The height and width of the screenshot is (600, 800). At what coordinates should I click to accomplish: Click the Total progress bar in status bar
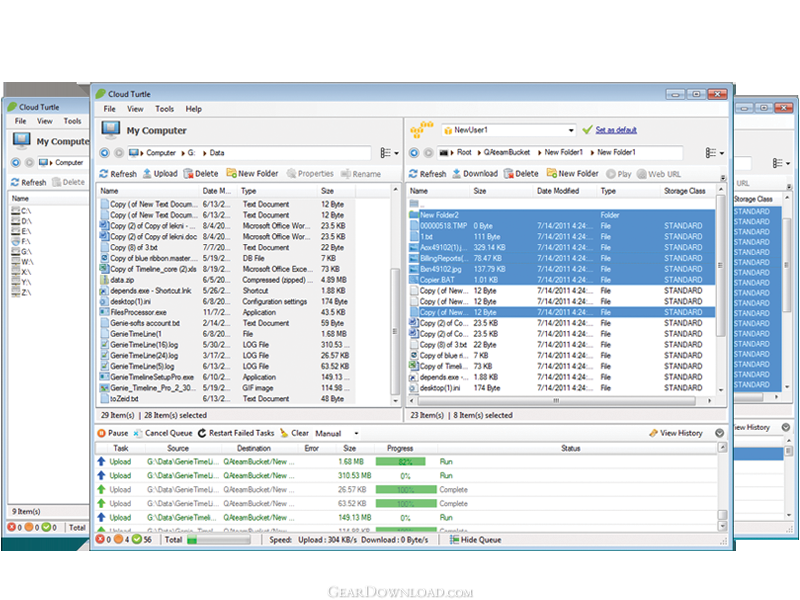click(219, 540)
